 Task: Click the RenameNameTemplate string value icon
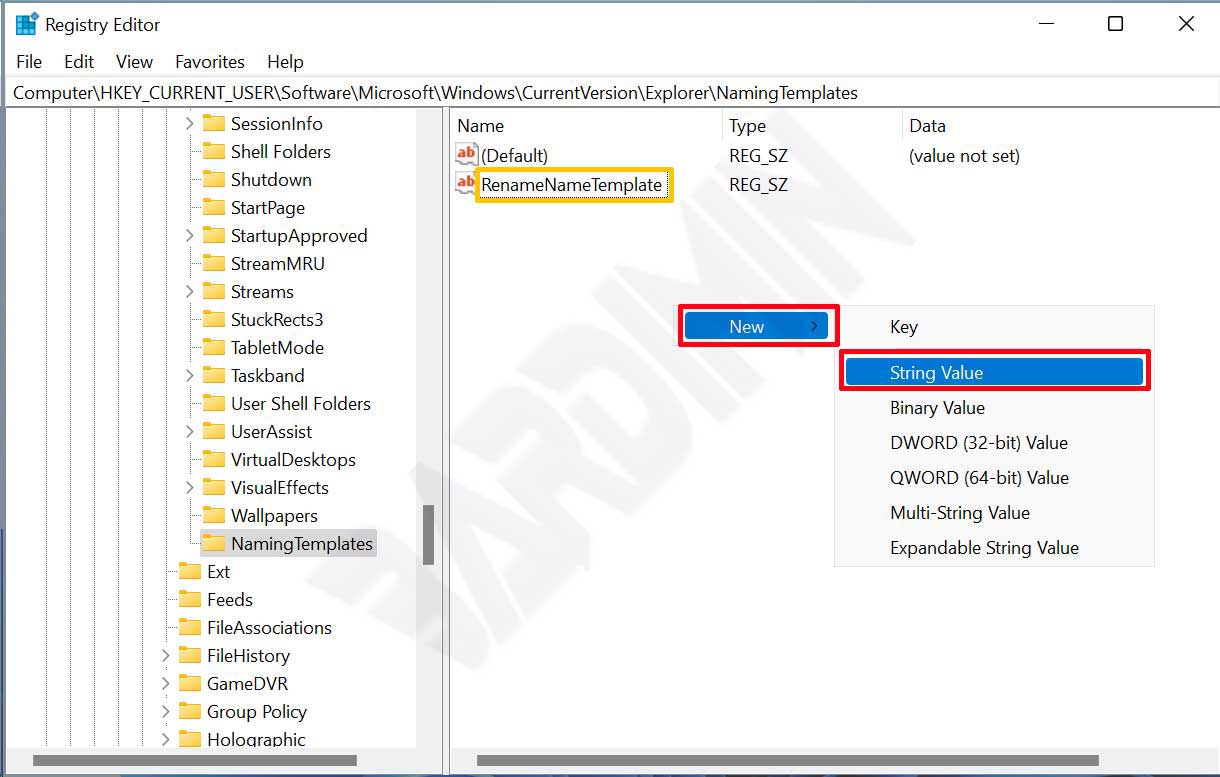(x=466, y=184)
